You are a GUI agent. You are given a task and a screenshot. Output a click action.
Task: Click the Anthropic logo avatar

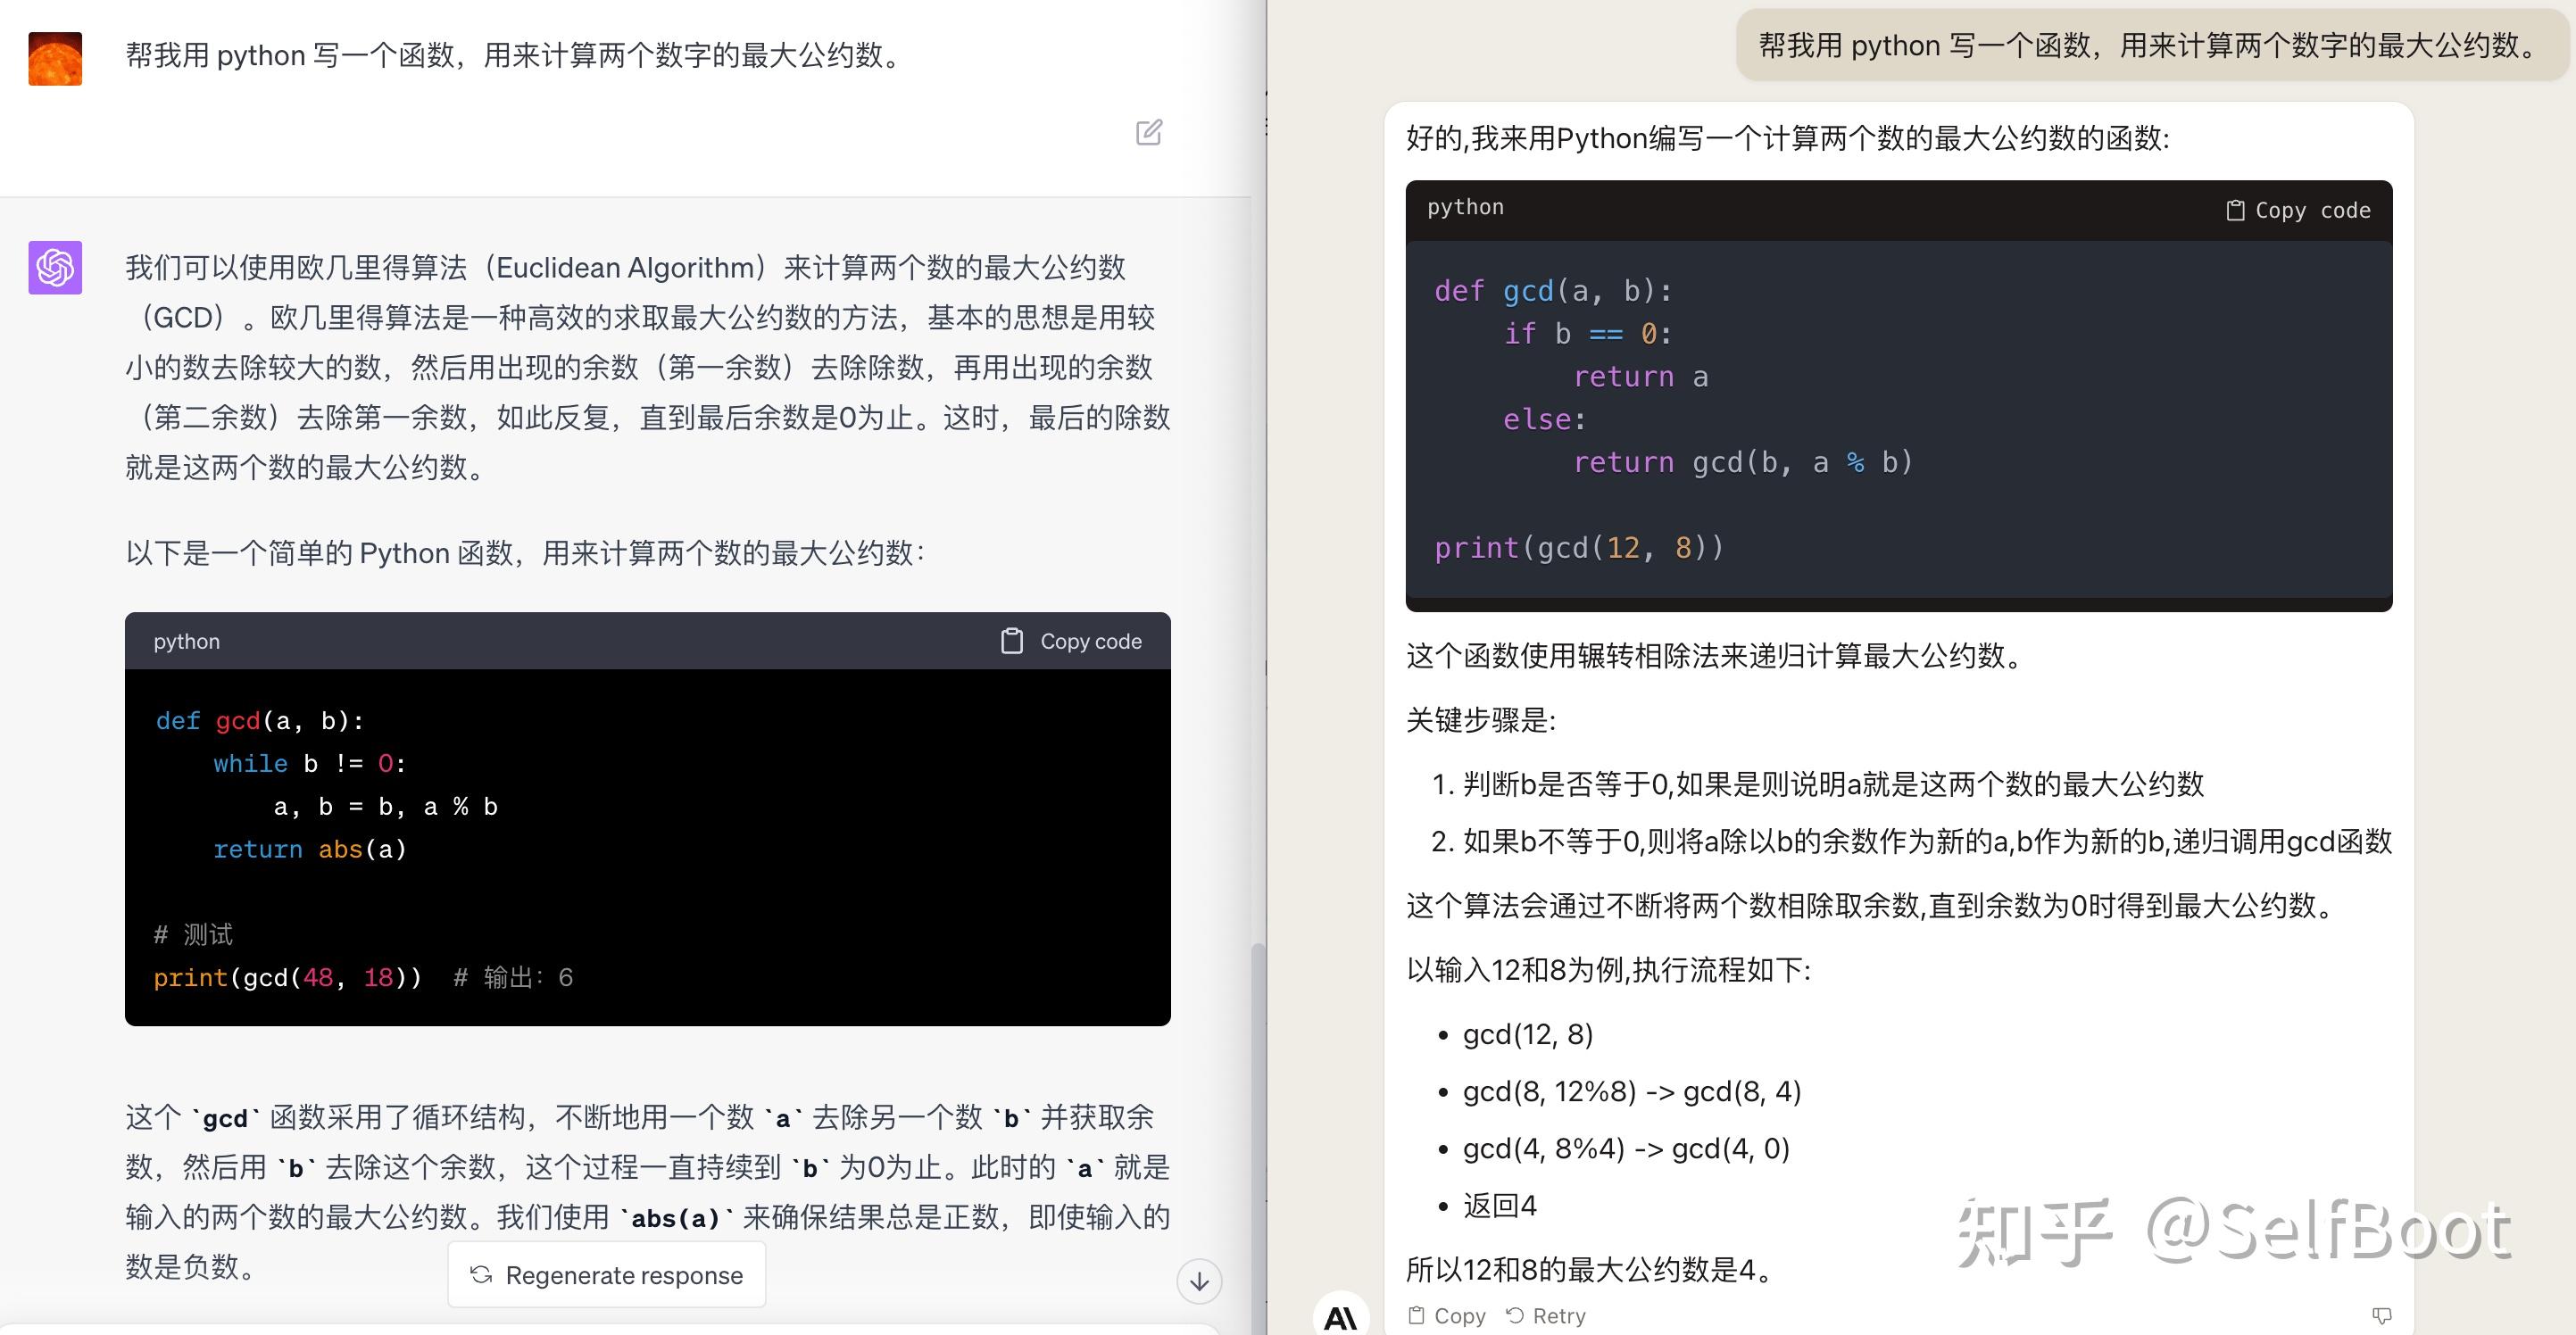1340,1316
